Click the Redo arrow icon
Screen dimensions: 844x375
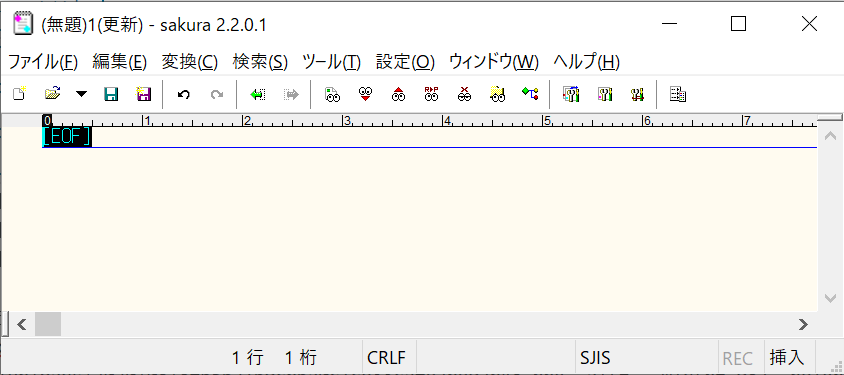(217, 95)
